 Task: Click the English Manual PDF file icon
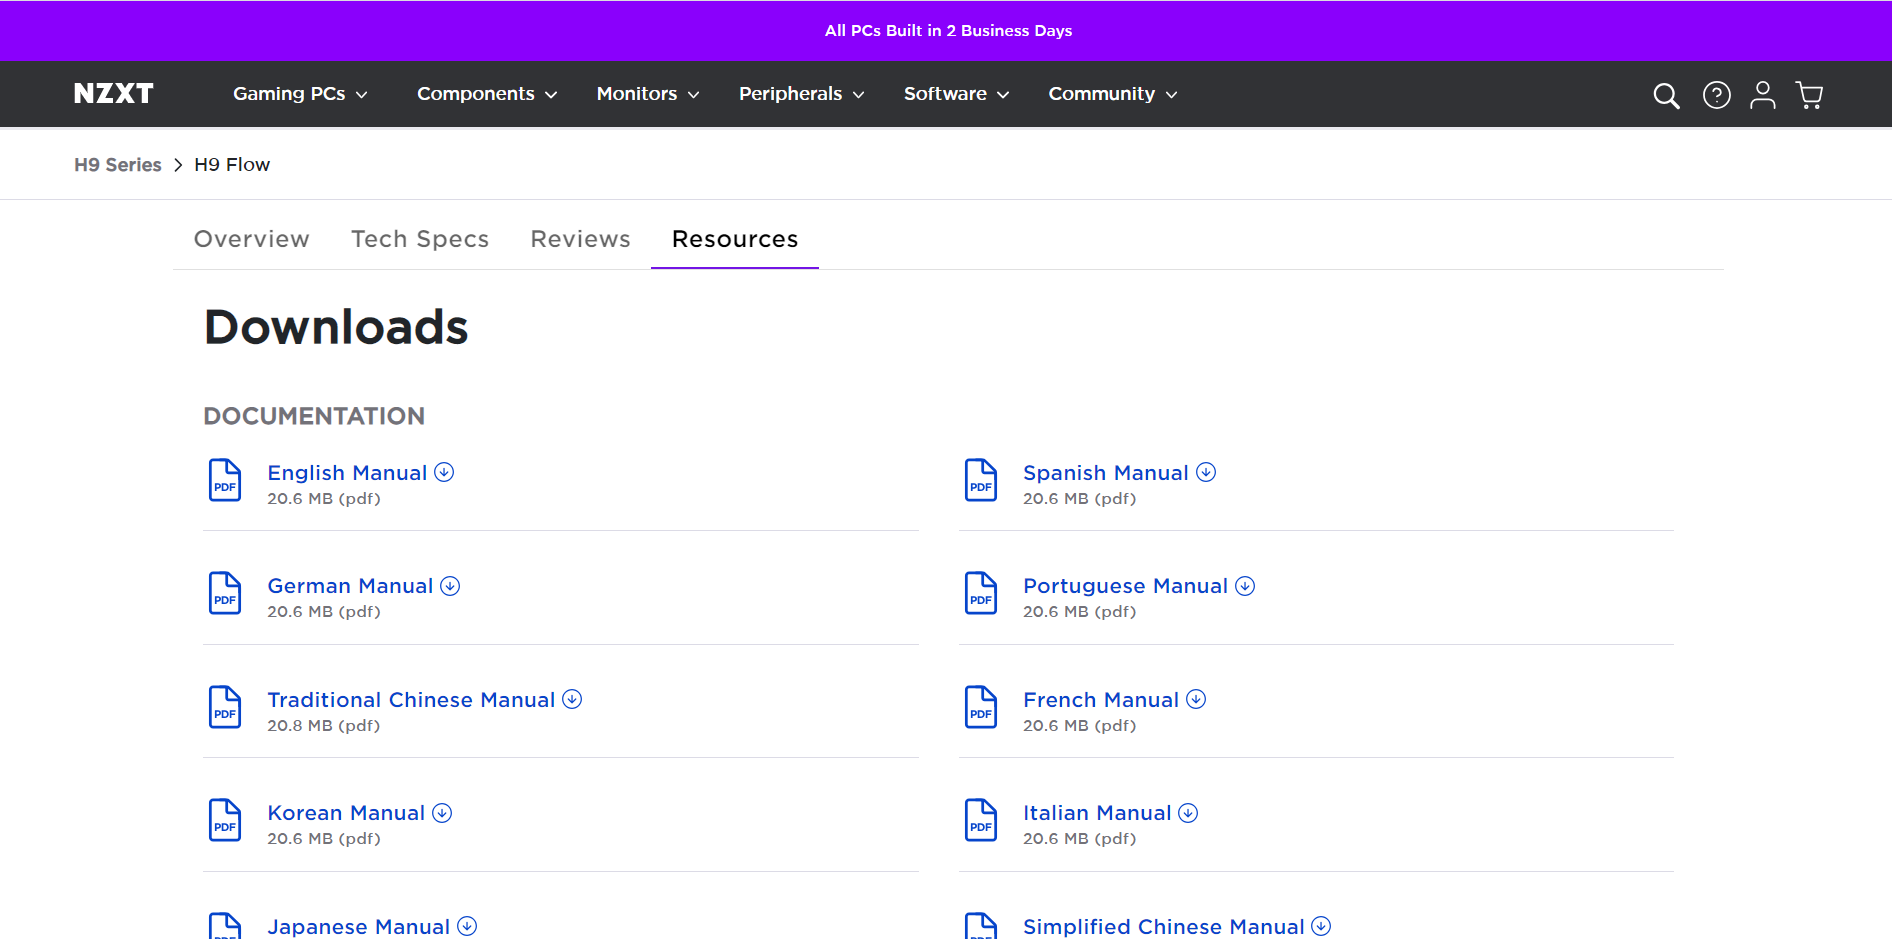pos(225,481)
